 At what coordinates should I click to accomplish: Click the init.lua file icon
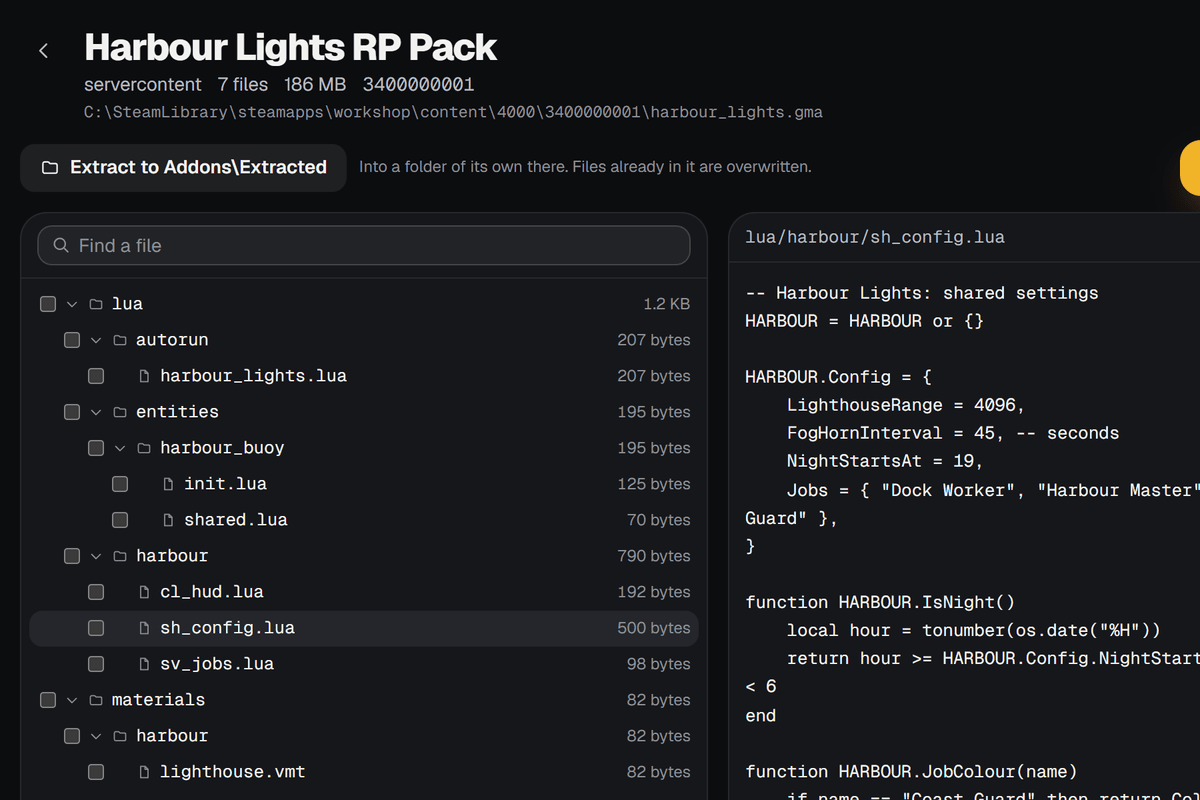coord(168,484)
